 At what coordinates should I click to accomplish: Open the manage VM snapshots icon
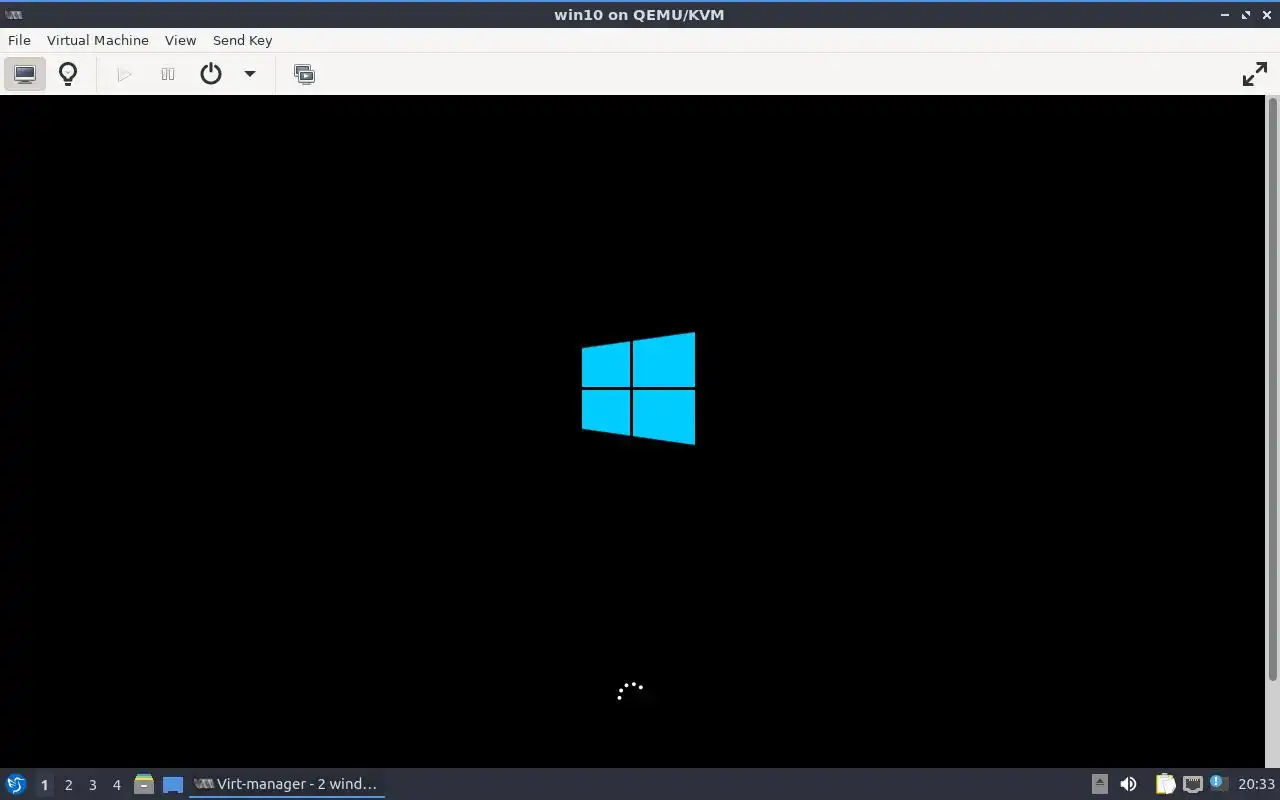[x=304, y=74]
